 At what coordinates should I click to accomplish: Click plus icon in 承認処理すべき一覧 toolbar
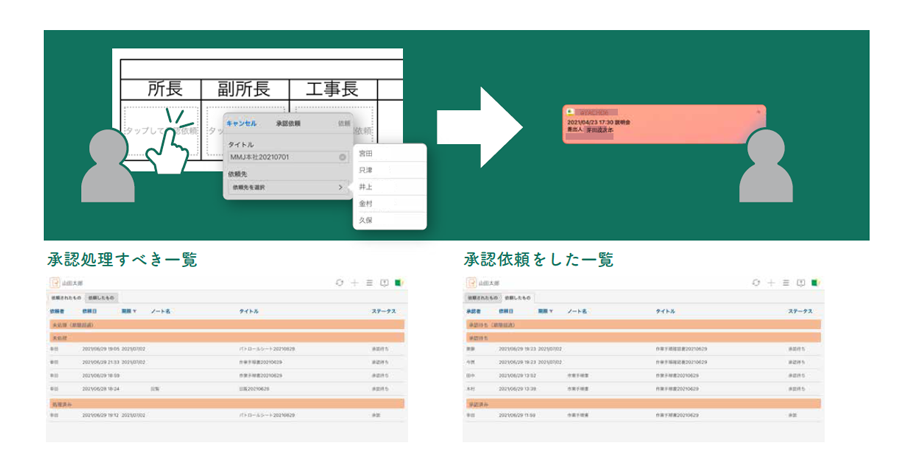[354, 283]
